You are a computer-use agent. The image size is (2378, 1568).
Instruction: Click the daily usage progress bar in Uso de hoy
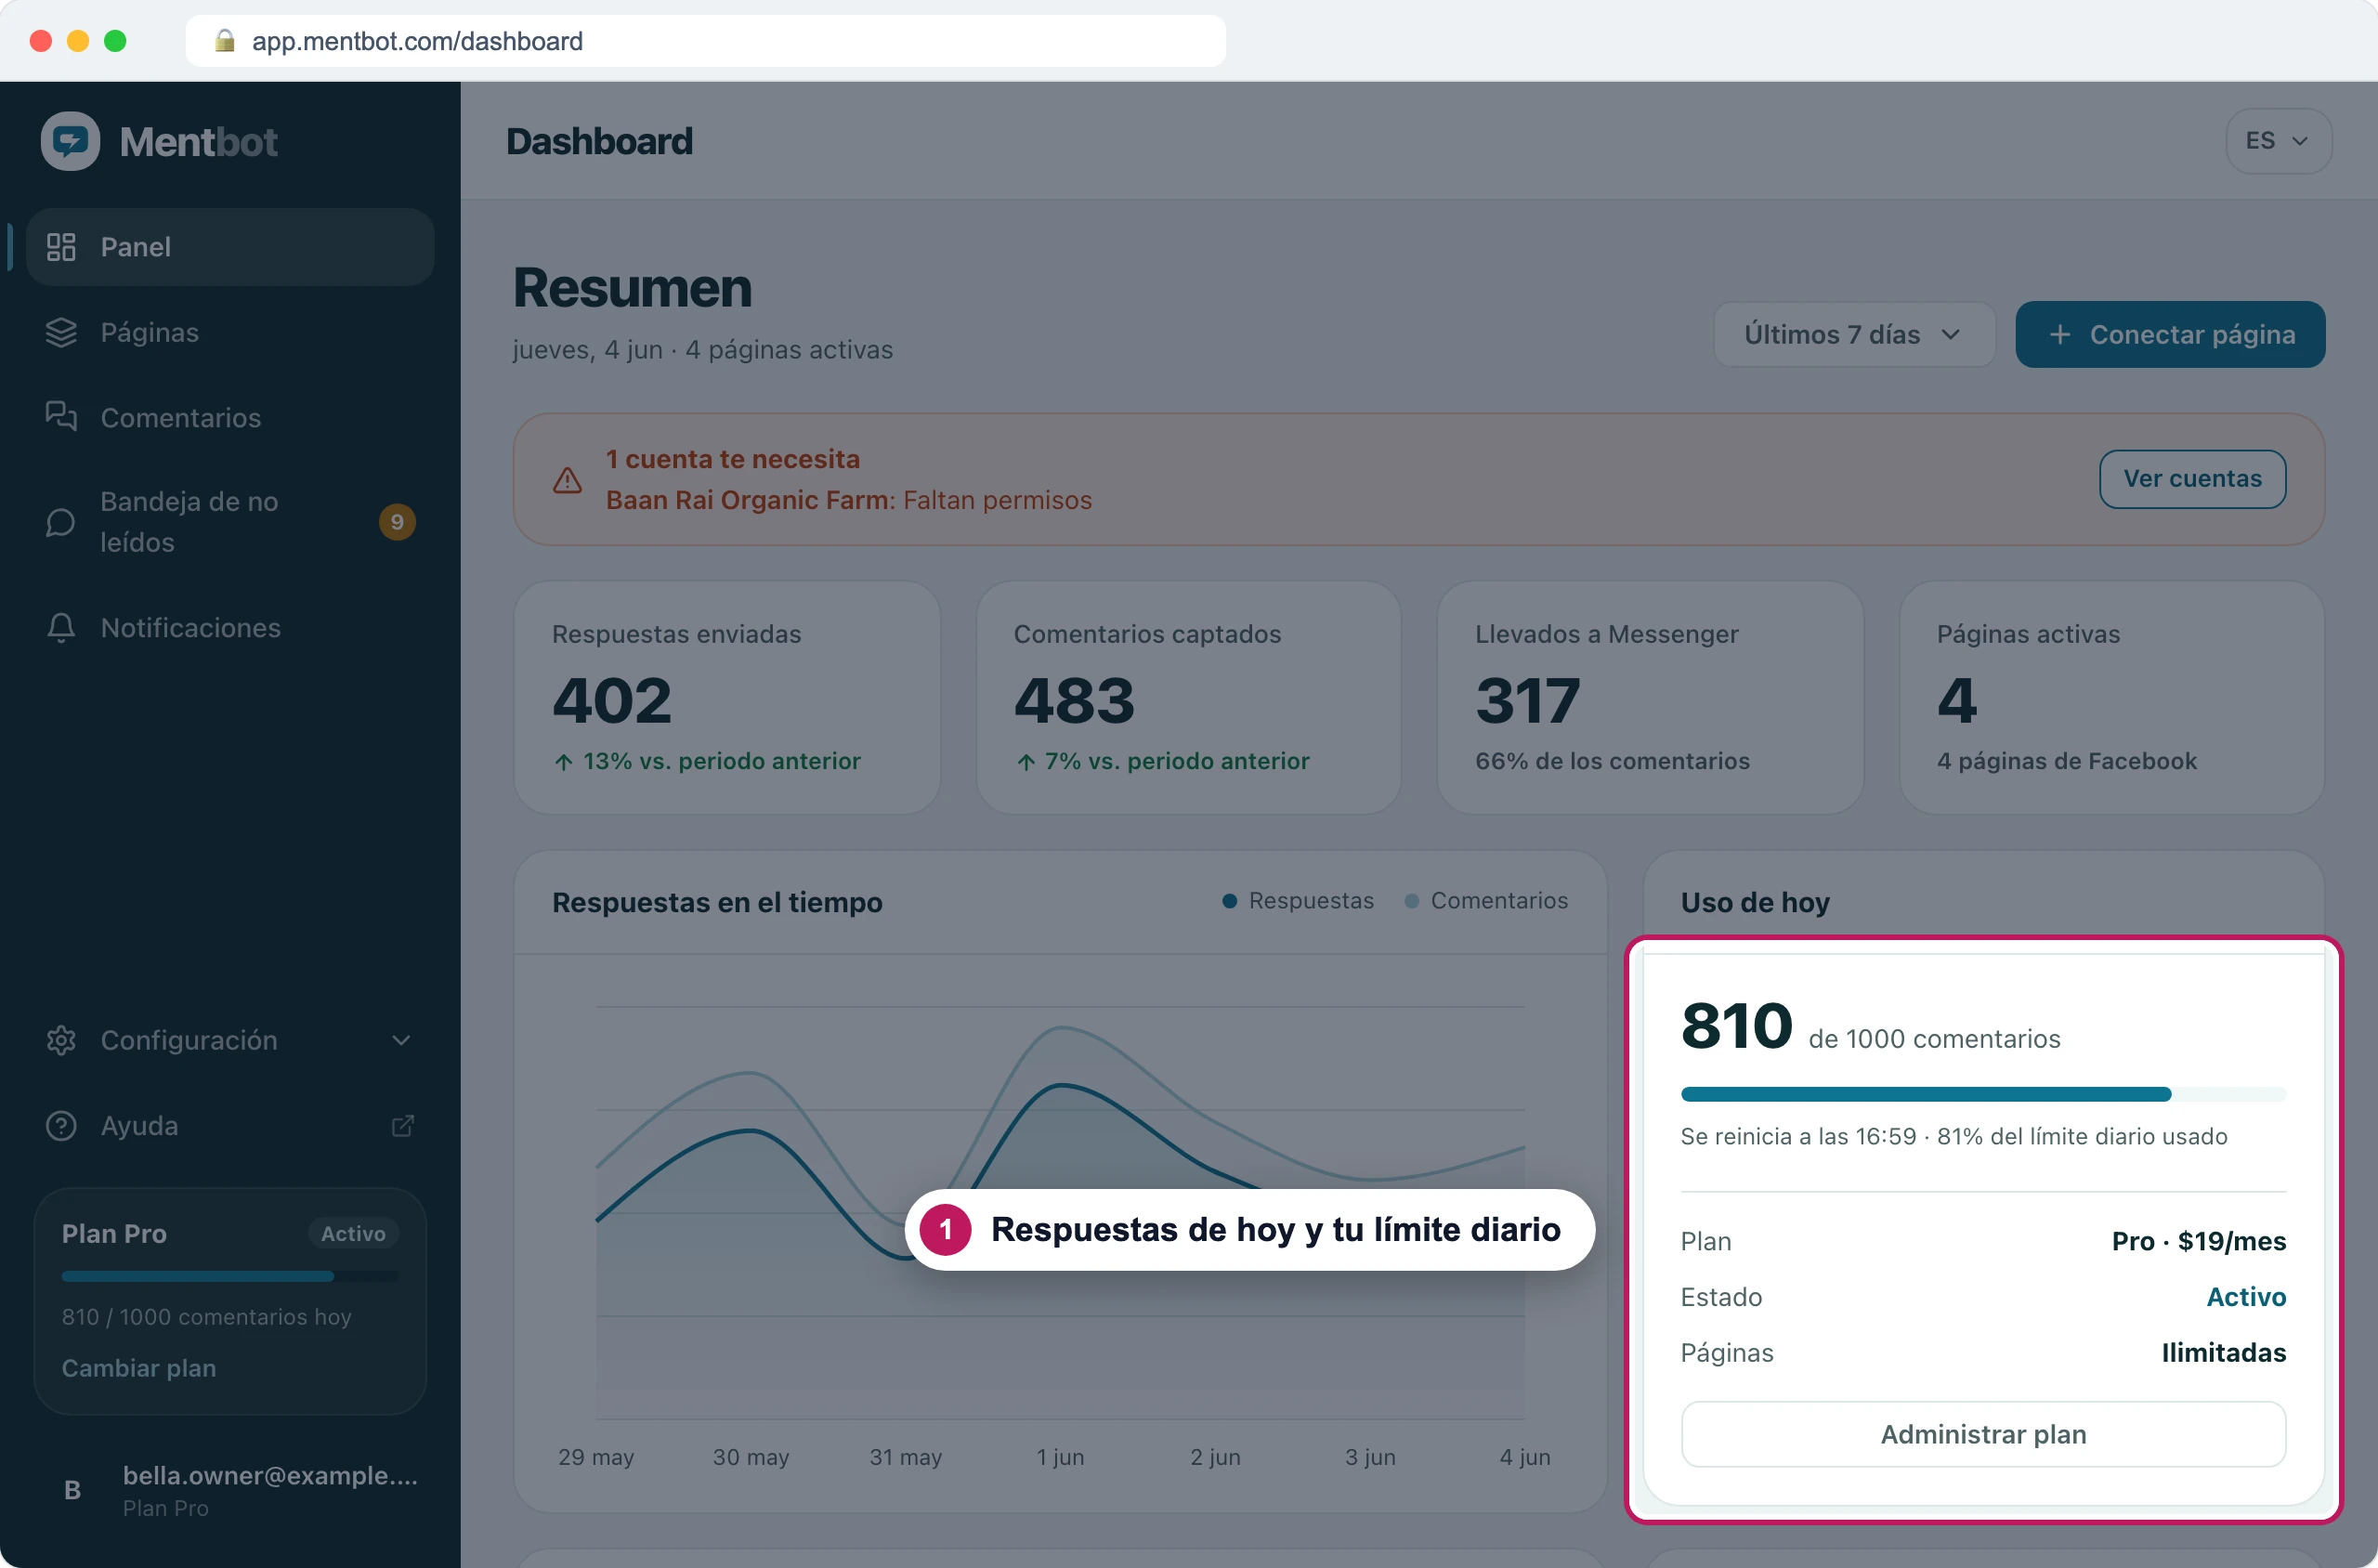coord(1983,1094)
